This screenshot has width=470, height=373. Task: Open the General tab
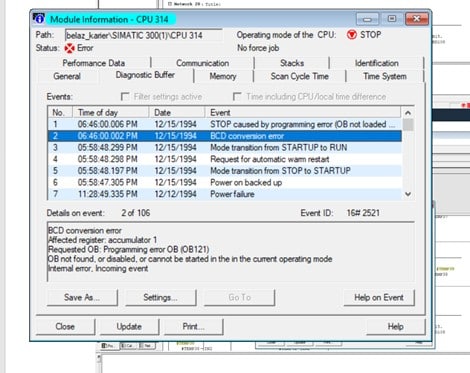67,76
